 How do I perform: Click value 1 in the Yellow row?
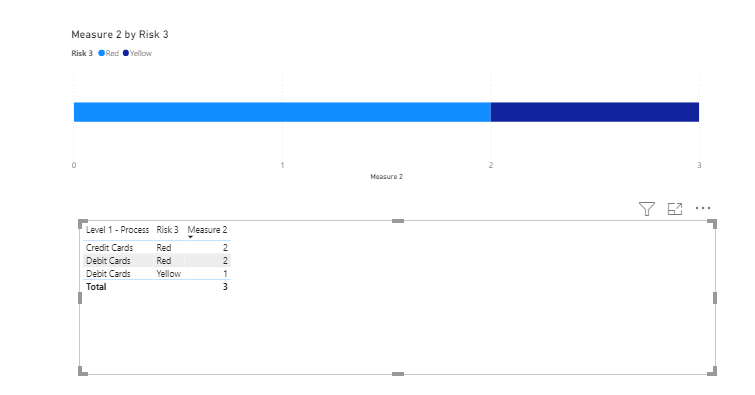tap(225, 274)
